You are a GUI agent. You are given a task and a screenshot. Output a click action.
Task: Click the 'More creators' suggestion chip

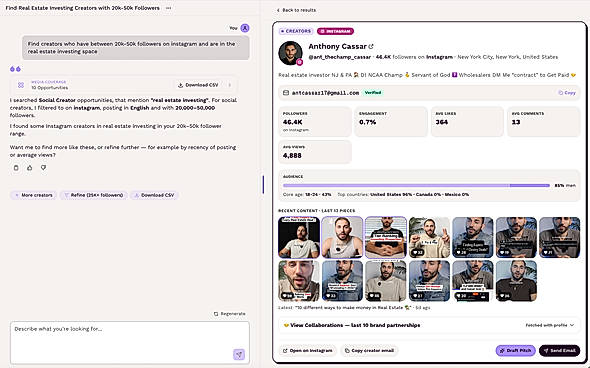(33, 195)
